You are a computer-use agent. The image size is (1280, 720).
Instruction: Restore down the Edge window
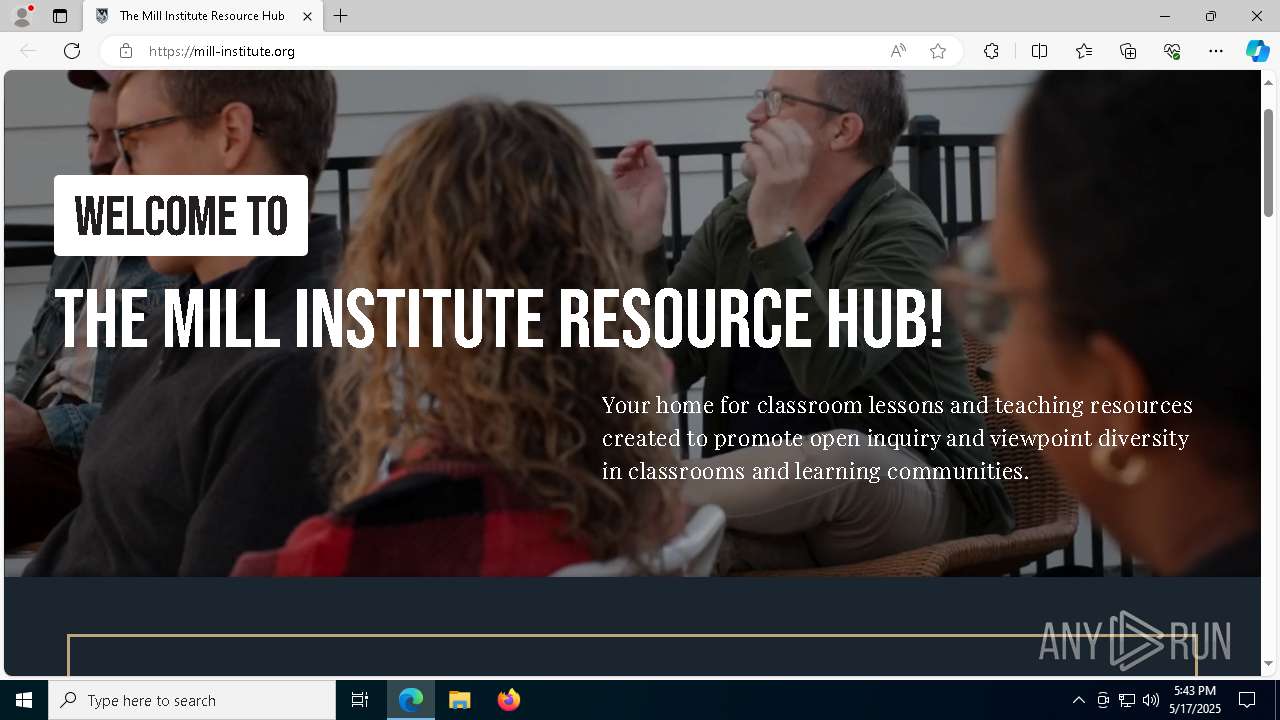click(x=1211, y=16)
